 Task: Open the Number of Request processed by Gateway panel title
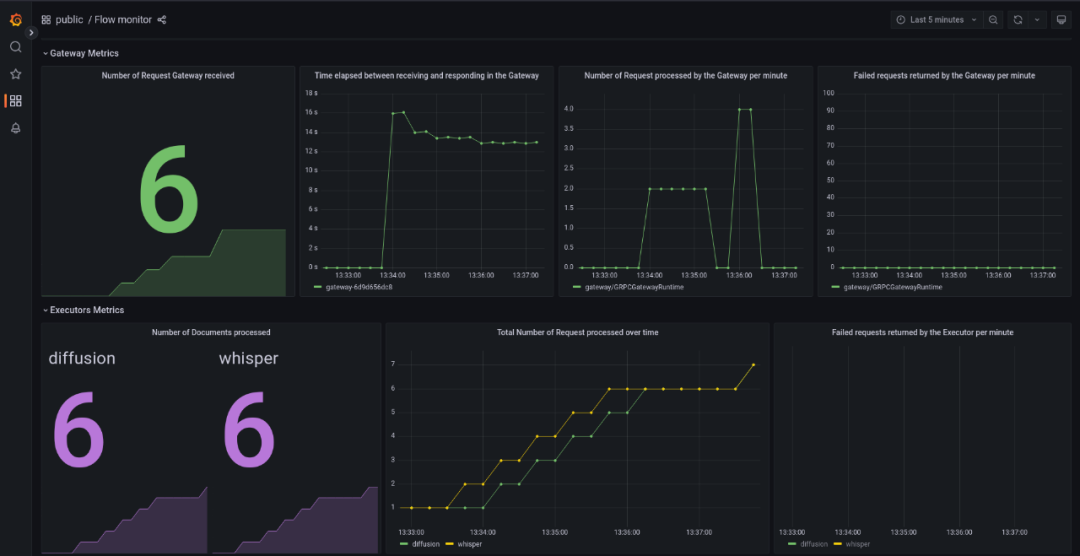click(685, 76)
